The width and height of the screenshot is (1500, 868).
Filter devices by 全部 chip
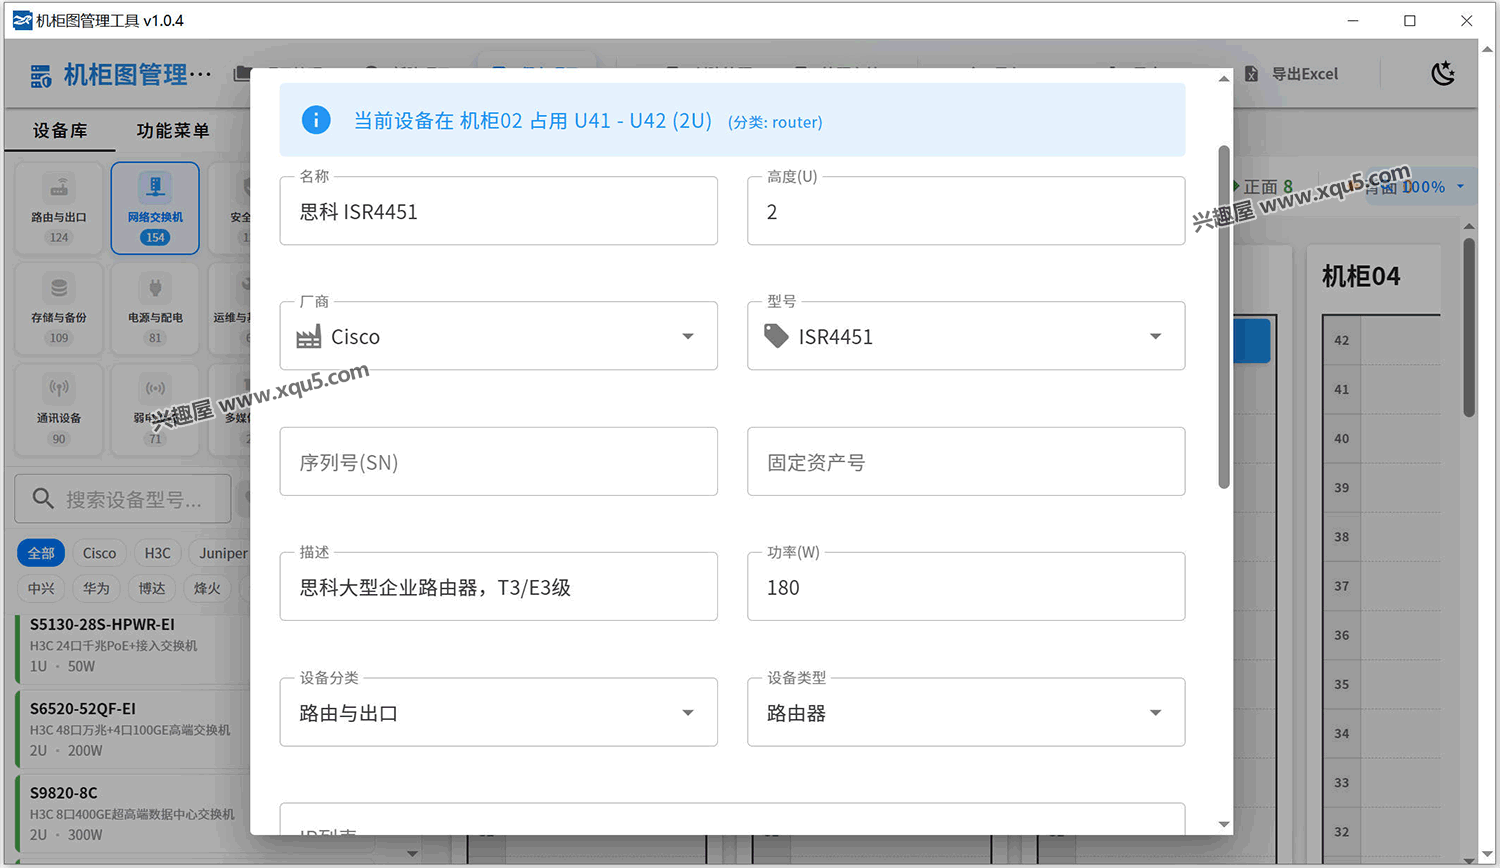[41, 553]
